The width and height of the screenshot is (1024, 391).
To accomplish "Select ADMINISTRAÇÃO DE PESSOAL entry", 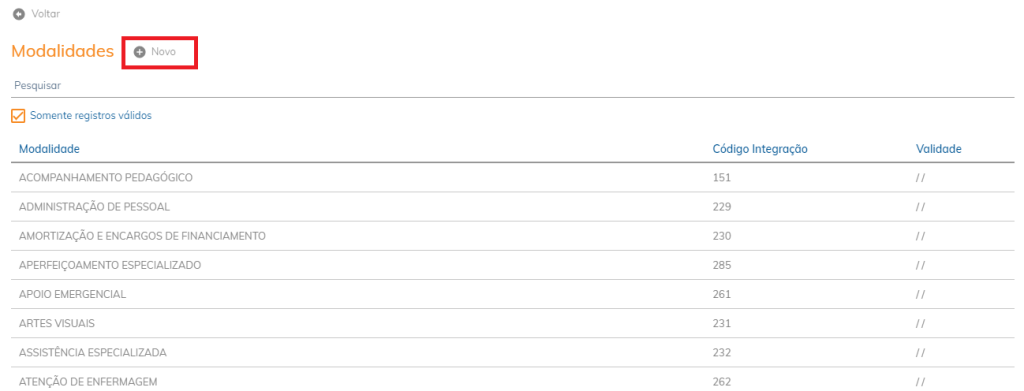I will 513,207.
